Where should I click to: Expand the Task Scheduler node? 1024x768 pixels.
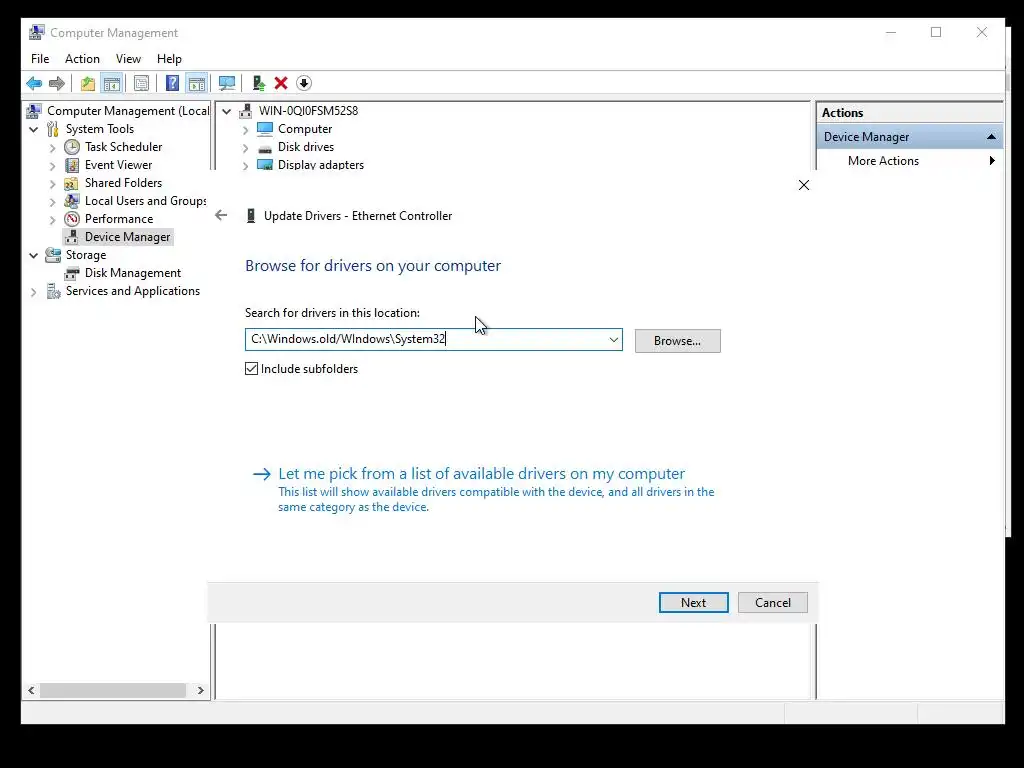[x=52, y=148]
